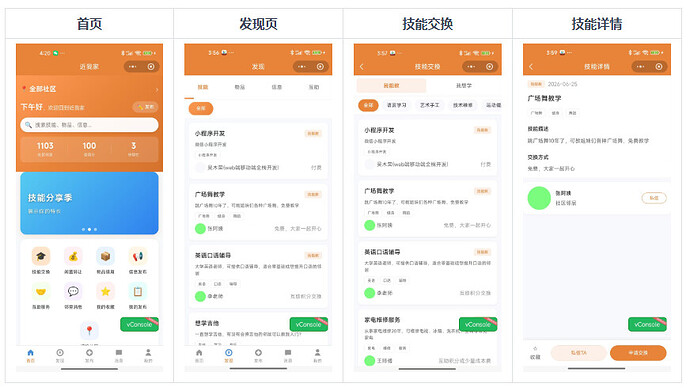Open the 小程序开发 card on 发现页
Image resolution: width=690 pixels, height=390 pixels.
[x=258, y=151]
